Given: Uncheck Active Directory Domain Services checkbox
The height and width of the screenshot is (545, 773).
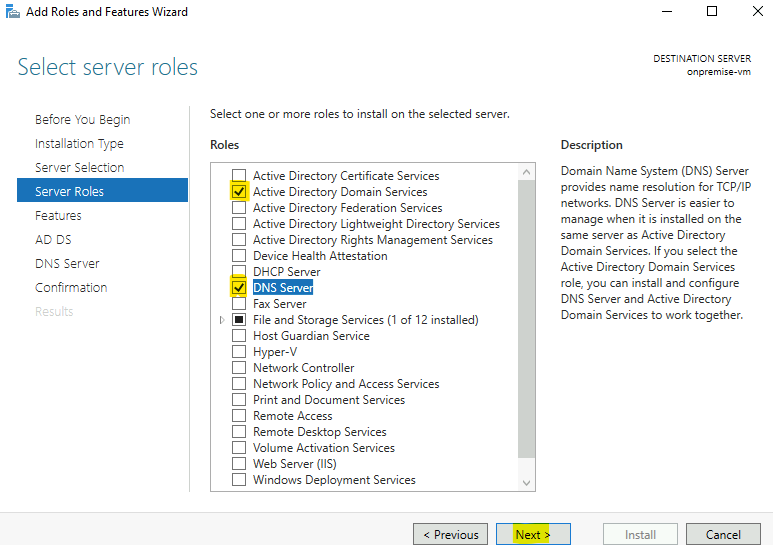Looking at the screenshot, I should point(239,192).
